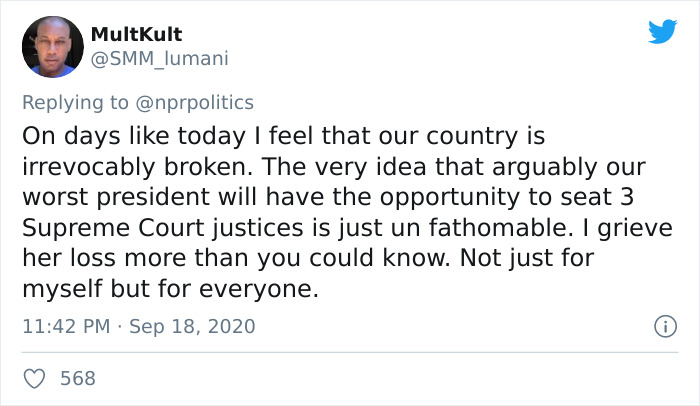Like the tweet with the heart icon
Image resolution: width=700 pixels, height=406 pixels.
click(34, 378)
